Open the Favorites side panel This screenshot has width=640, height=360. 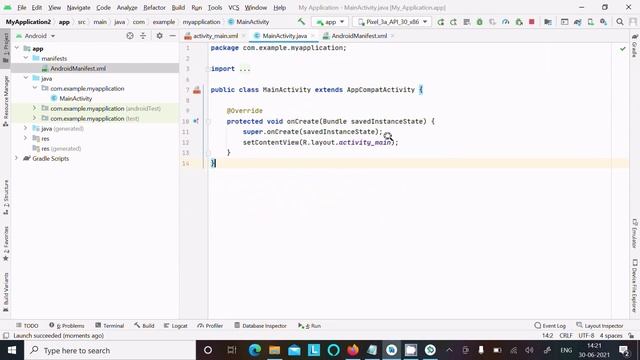click(6, 244)
